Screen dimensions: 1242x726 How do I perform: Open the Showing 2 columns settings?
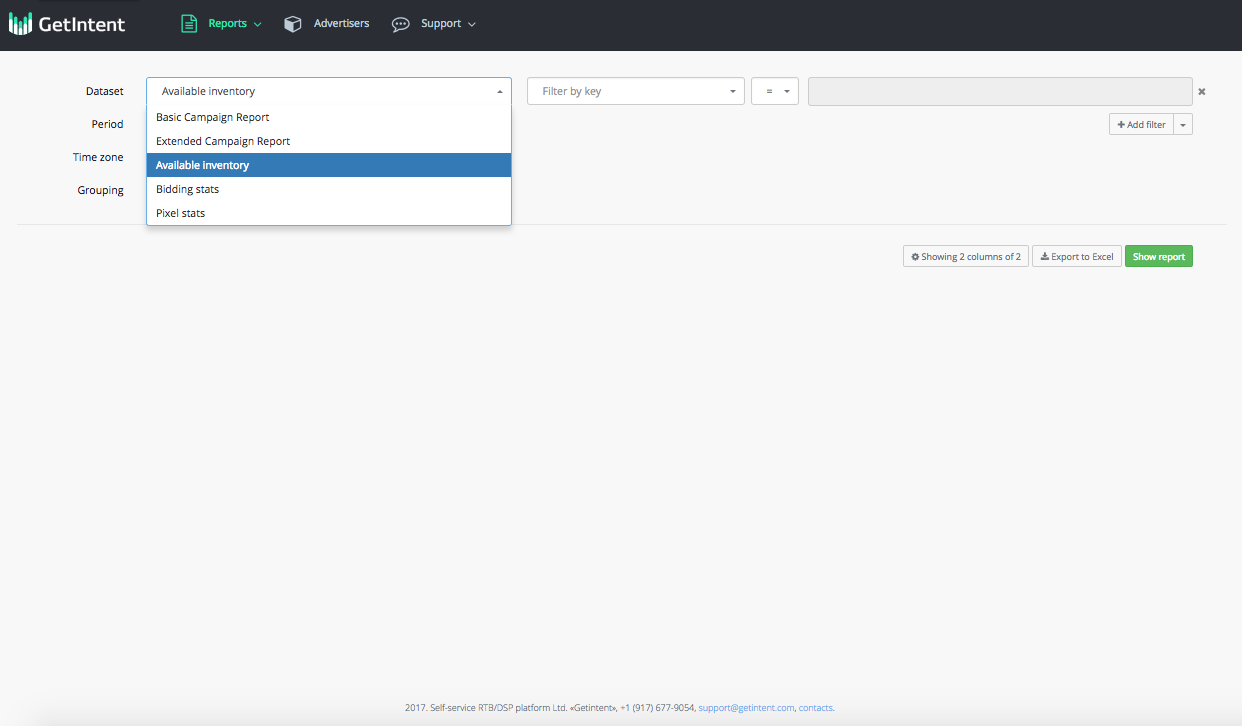pos(965,257)
